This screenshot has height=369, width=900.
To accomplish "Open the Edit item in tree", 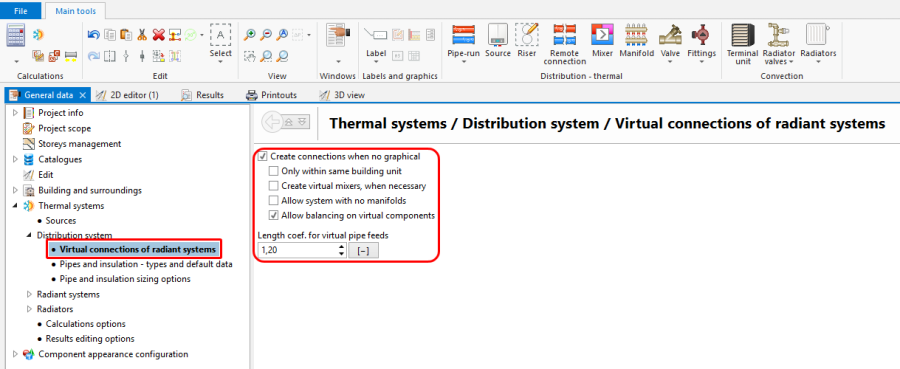I will (46, 174).
